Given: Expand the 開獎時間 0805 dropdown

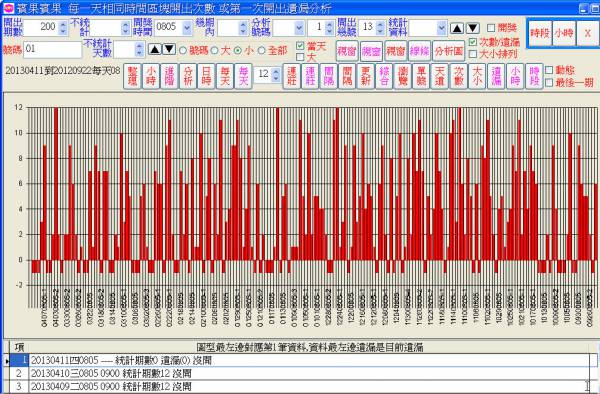Looking at the screenshot, I should 187,28.
